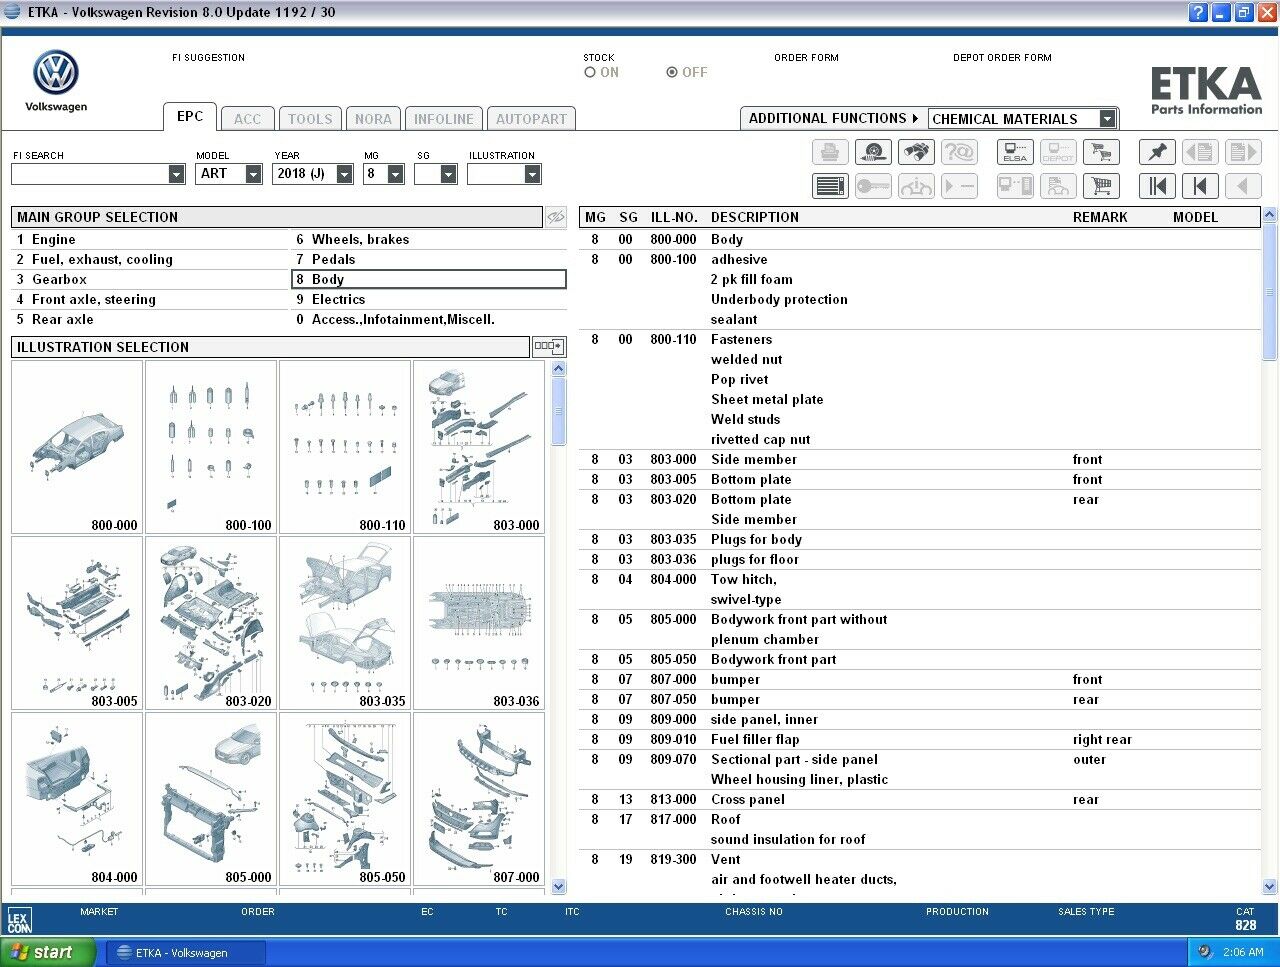This screenshot has width=1280, height=967.
Task: Click the parts list vertical scrollbar
Action: [x=1270, y=551]
